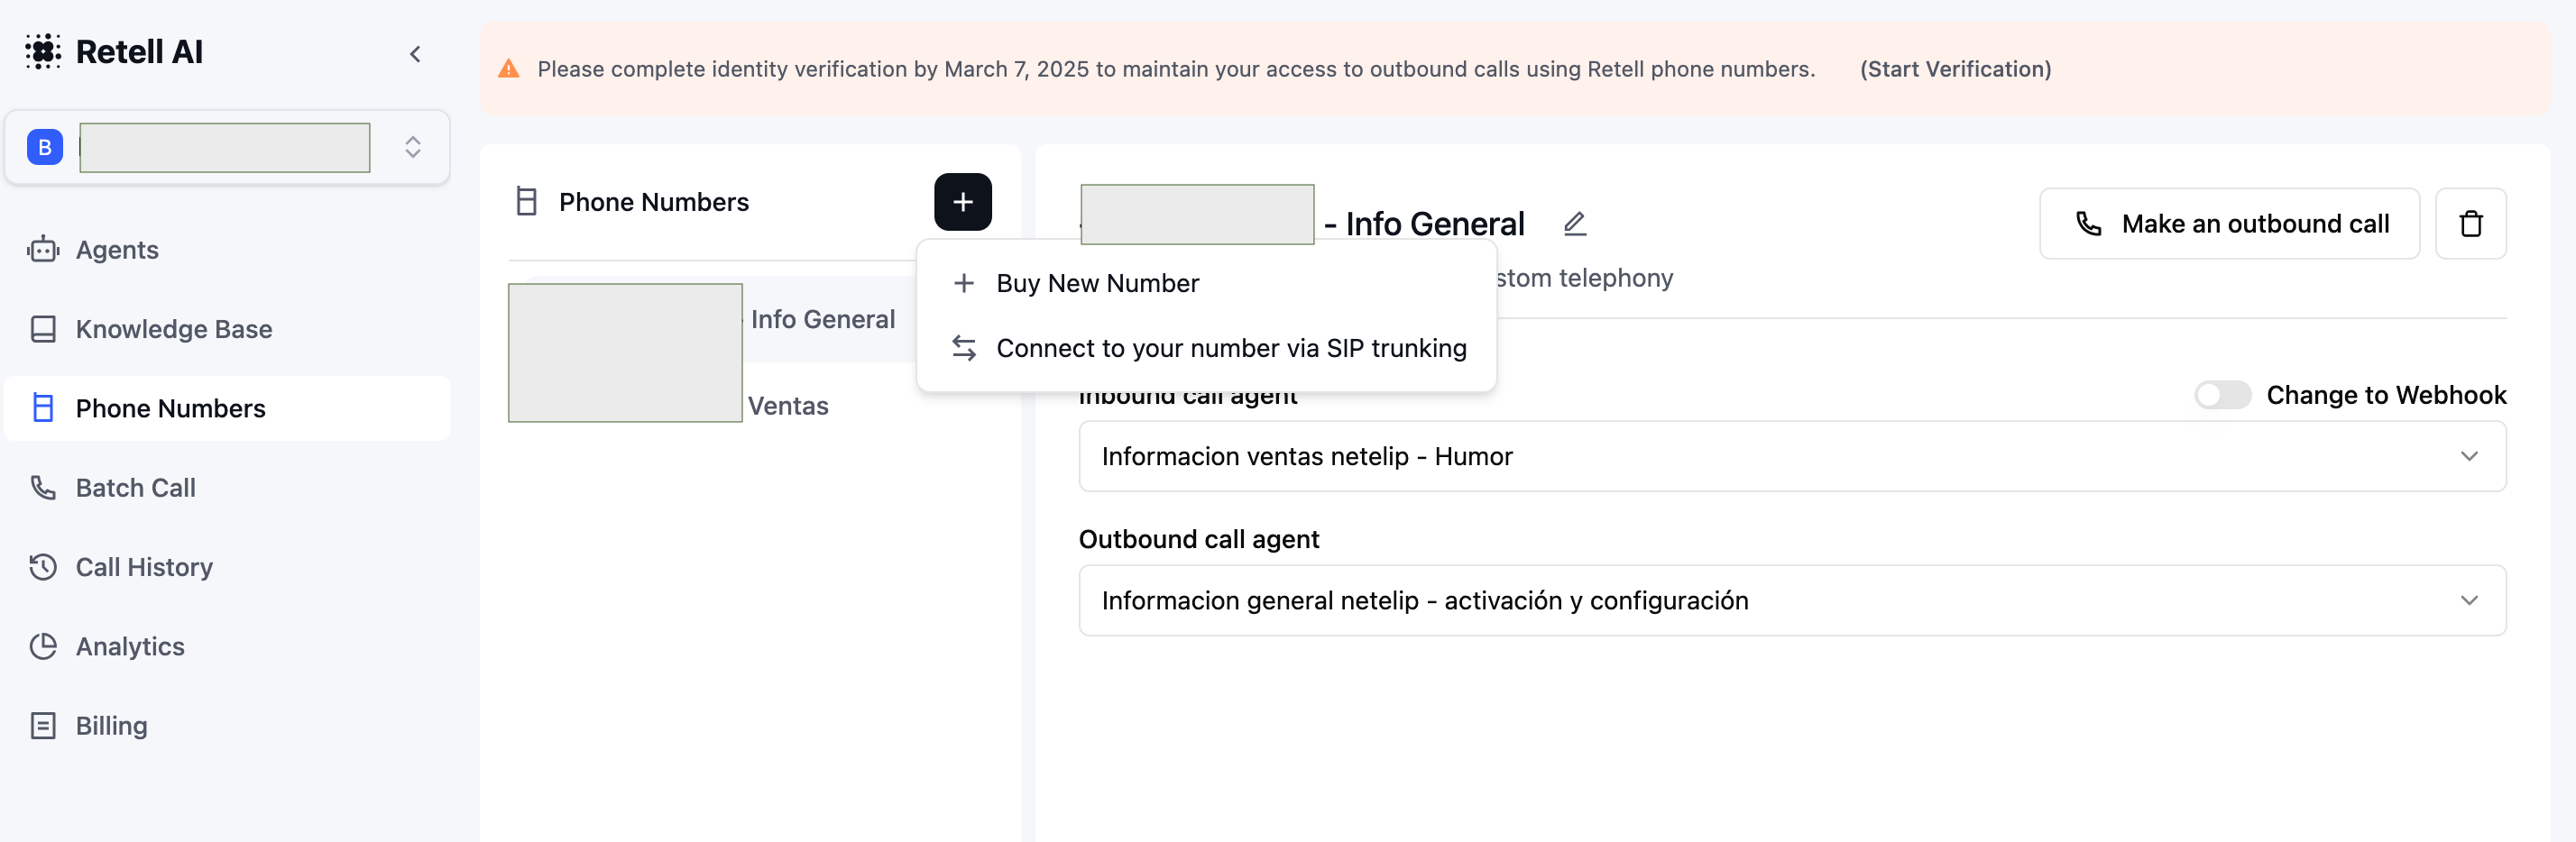Viewport: 2576px width, 842px height.
Task: Click the Phone Numbers panel title
Action: tap(654, 202)
